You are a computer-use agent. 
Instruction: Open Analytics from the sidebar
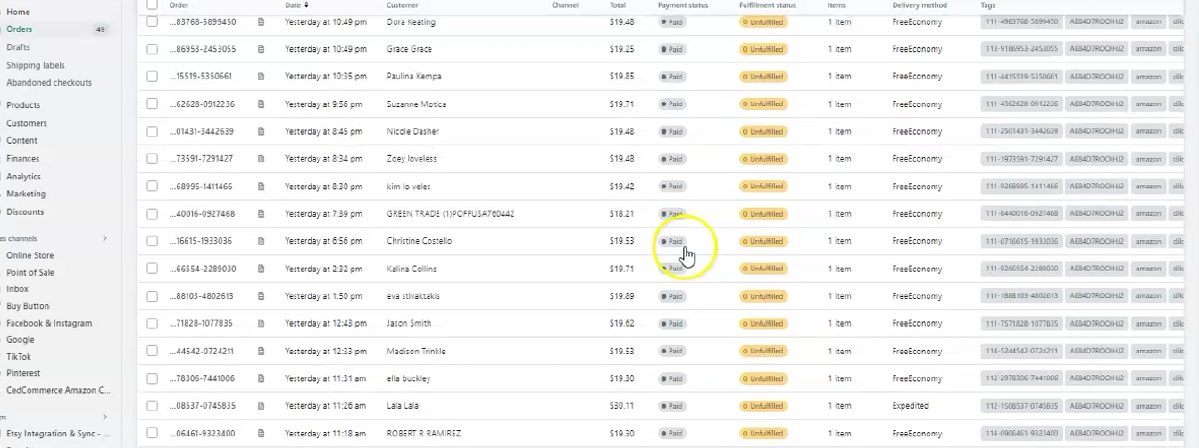tap(24, 176)
